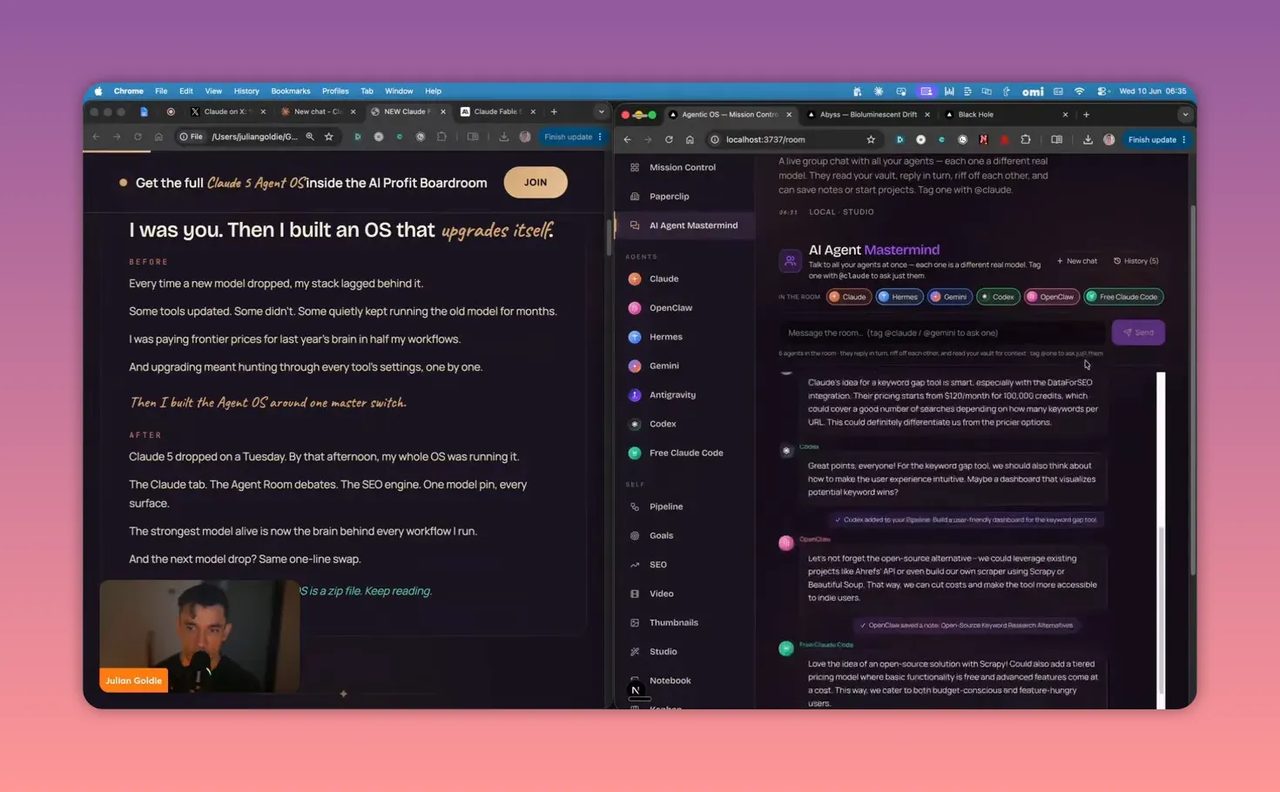
Task: Open the Bookmarks menu in the menu bar
Action: click(291, 91)
